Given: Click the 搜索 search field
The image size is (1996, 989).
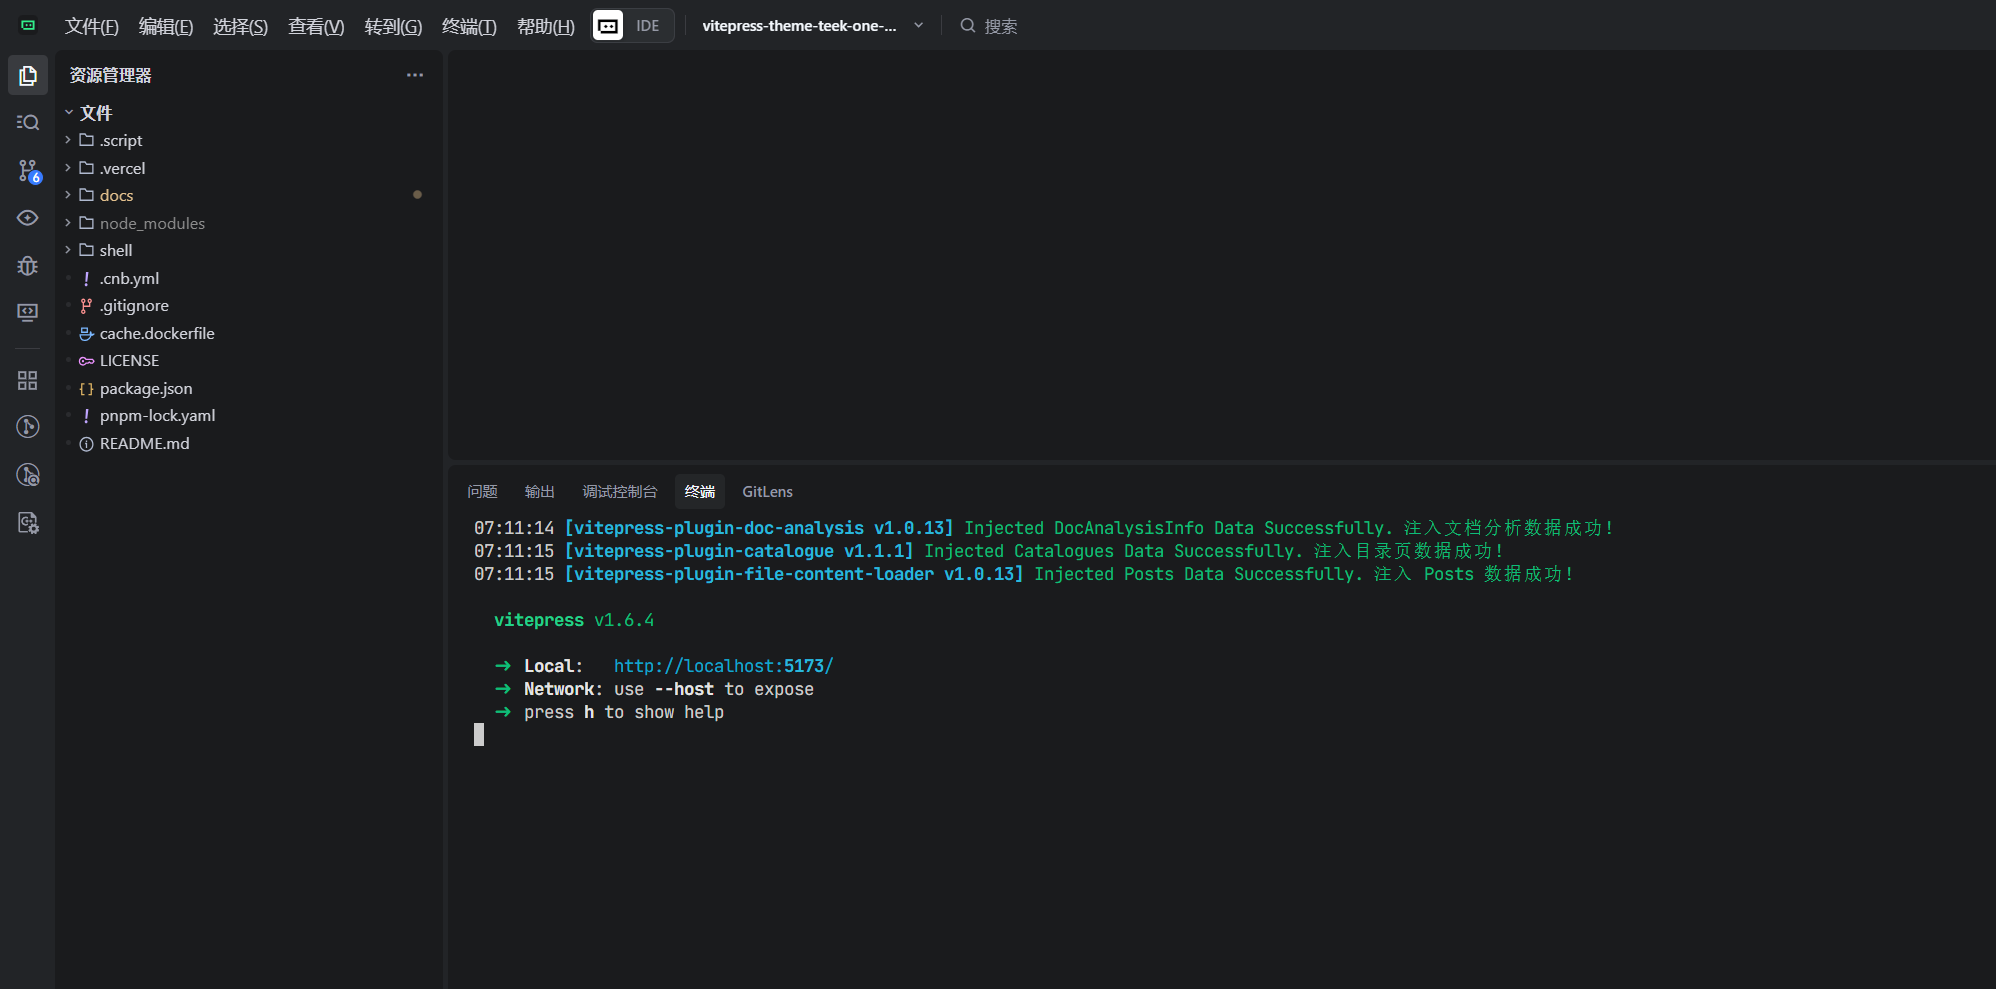Looking at the screenshot, I should [x=1001, y=26].
